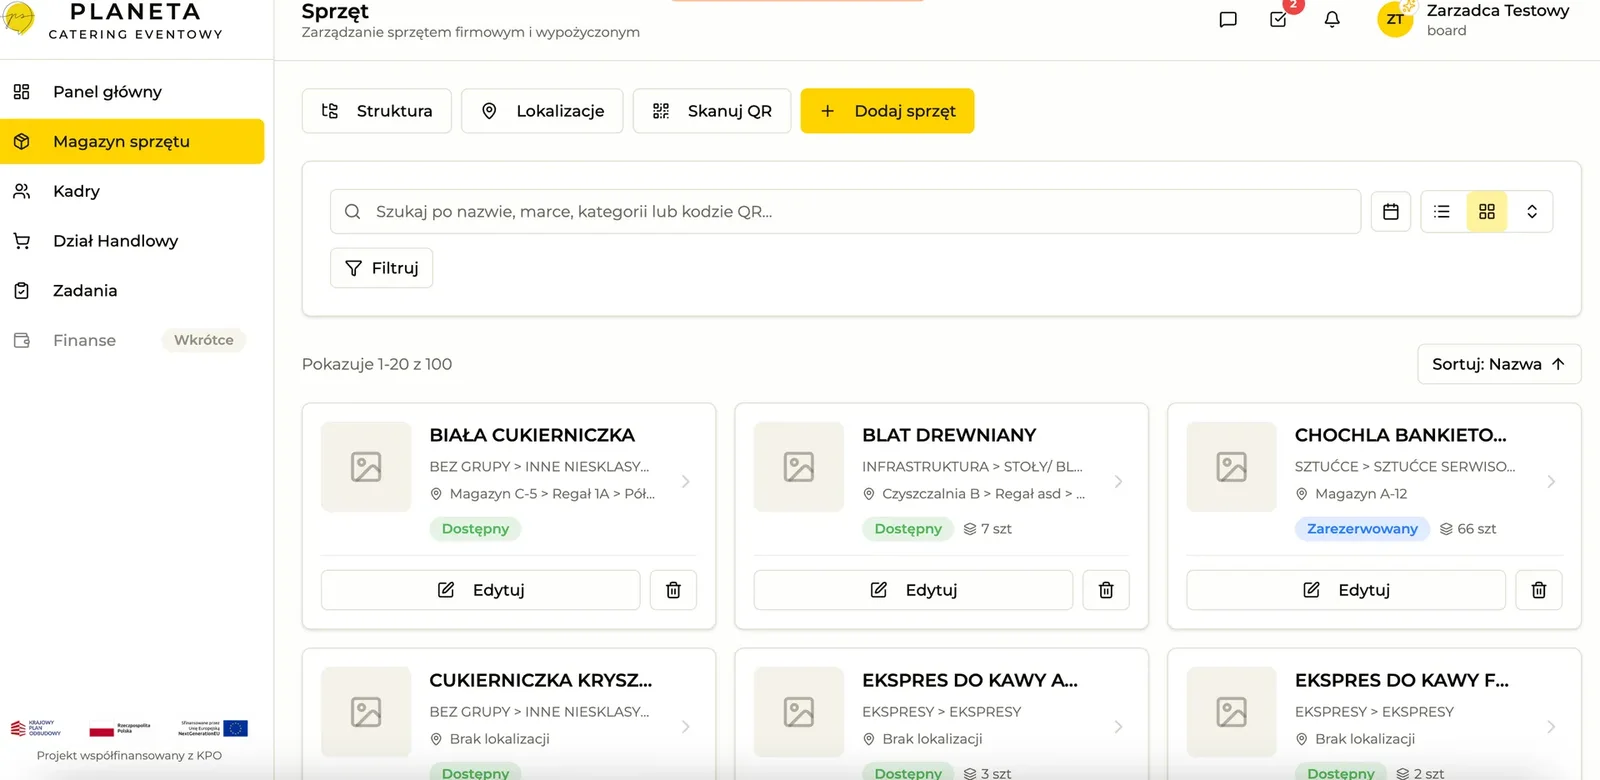This screenshot has height=780, width=1600.
Task: Open Zadania in sidebar
Action: [x=132, y=291]
